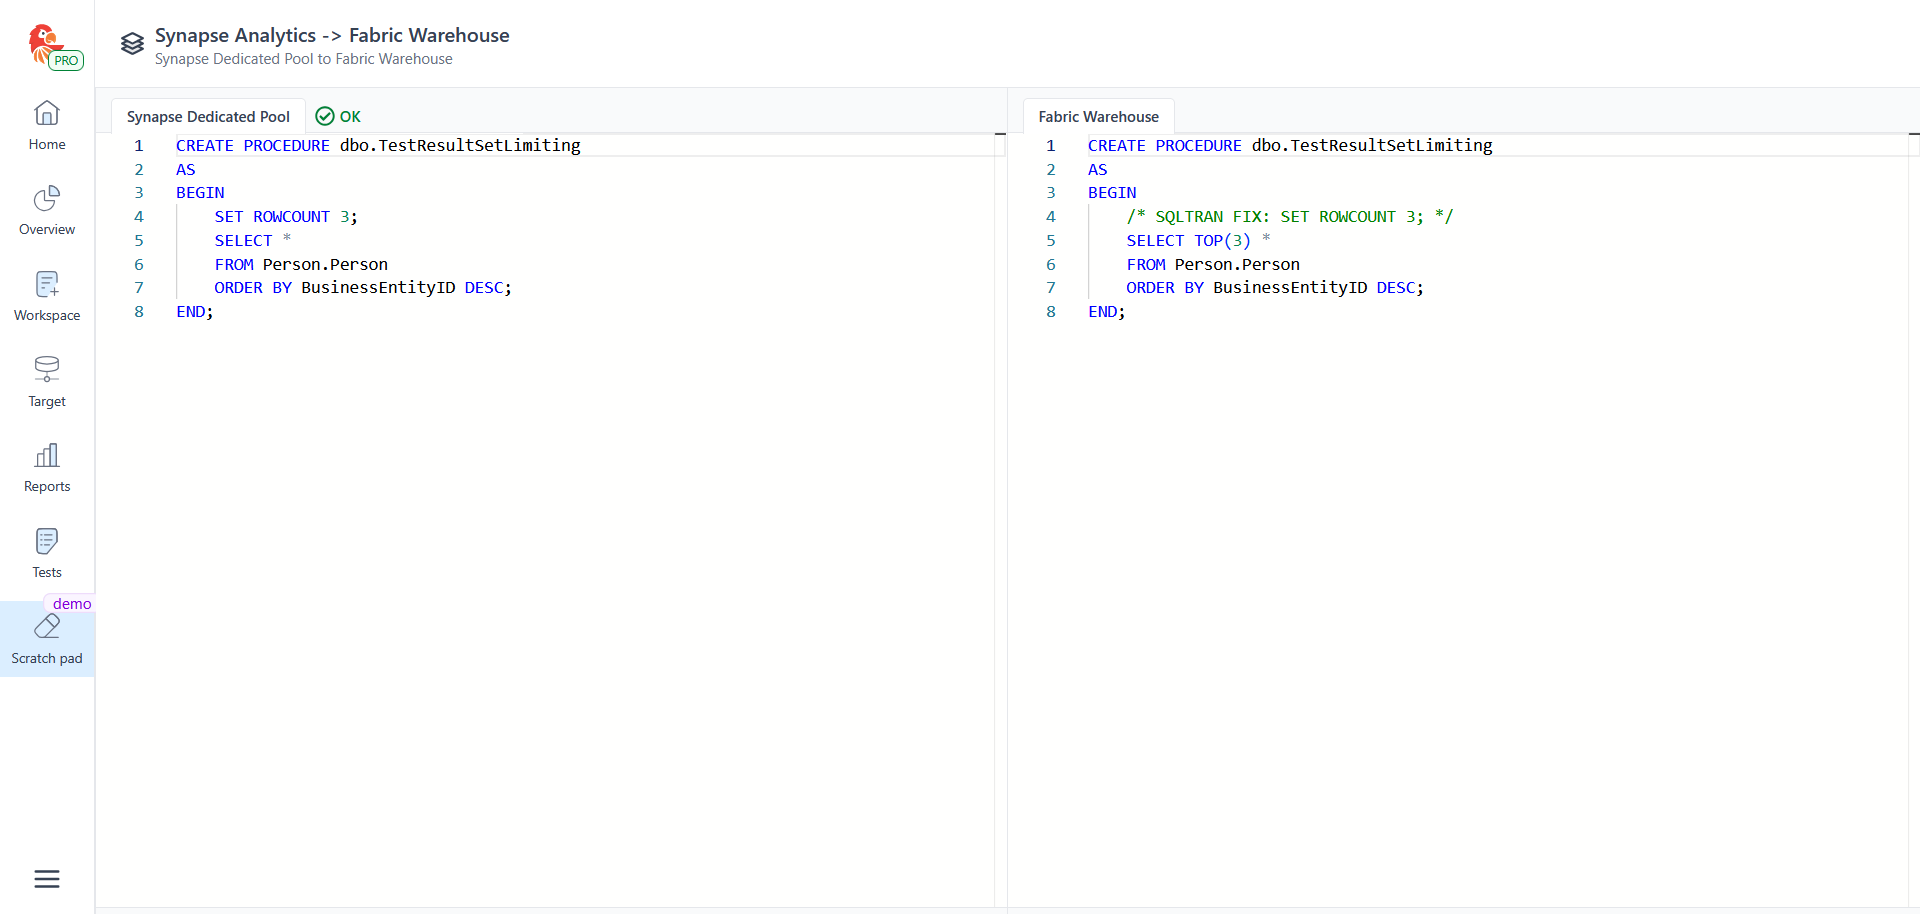Go to Overview pie chart icon

click(x=47, y=199)
